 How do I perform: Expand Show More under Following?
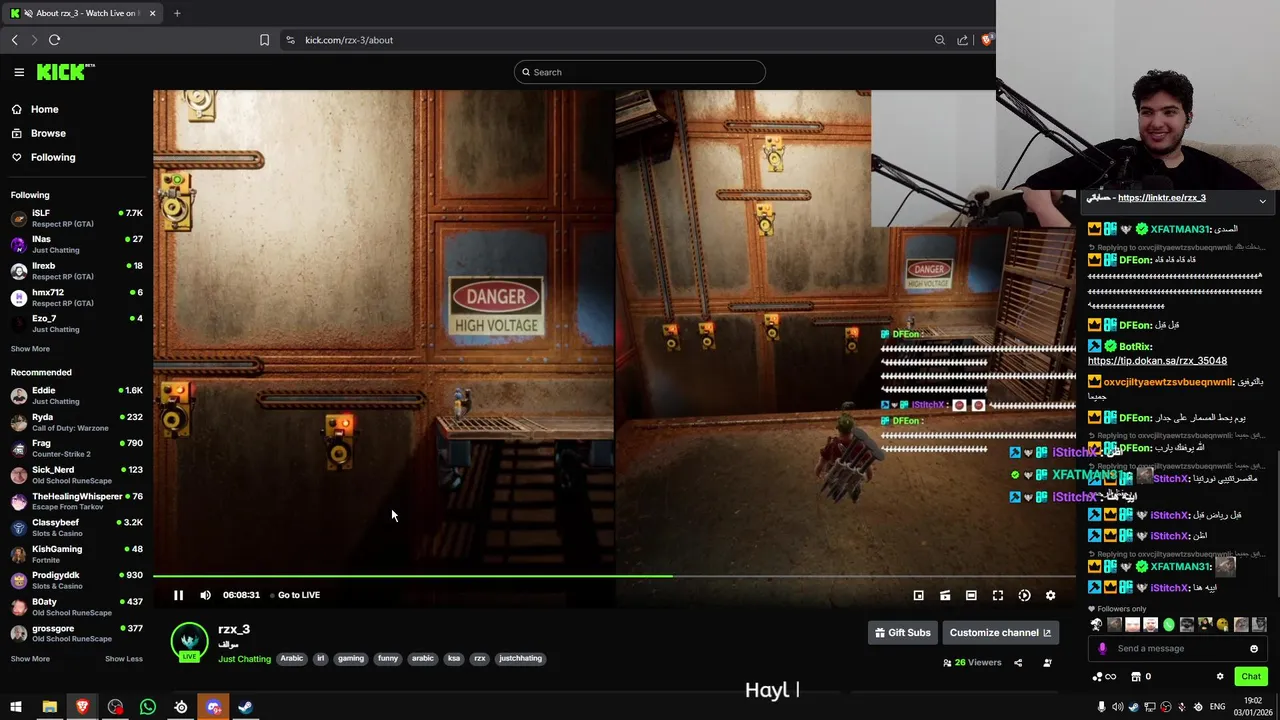[30, 349]
